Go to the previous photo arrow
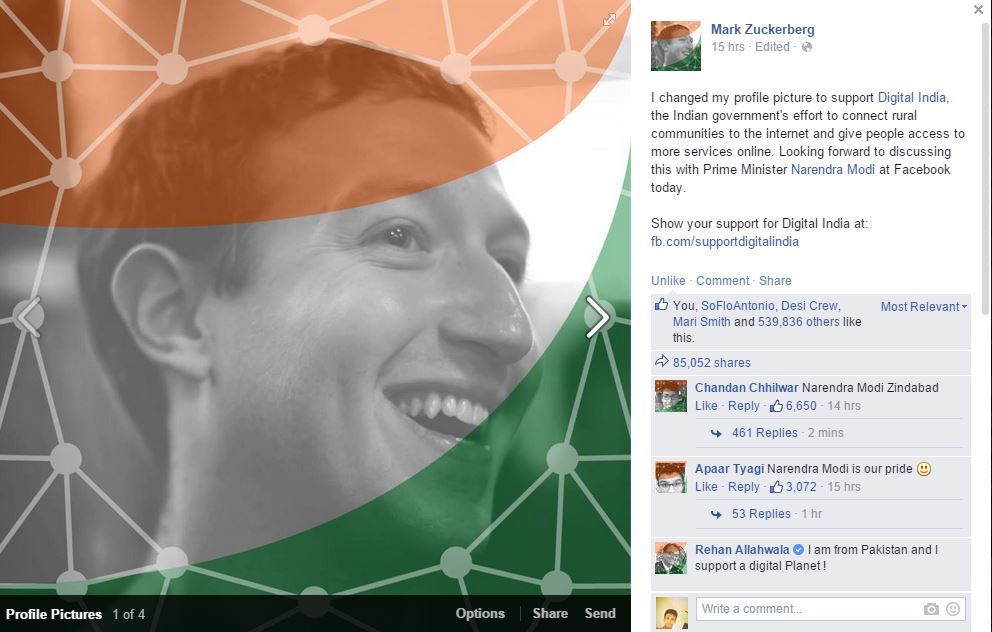The width and height of the screenshot is (992, 632). coord(30,317)
